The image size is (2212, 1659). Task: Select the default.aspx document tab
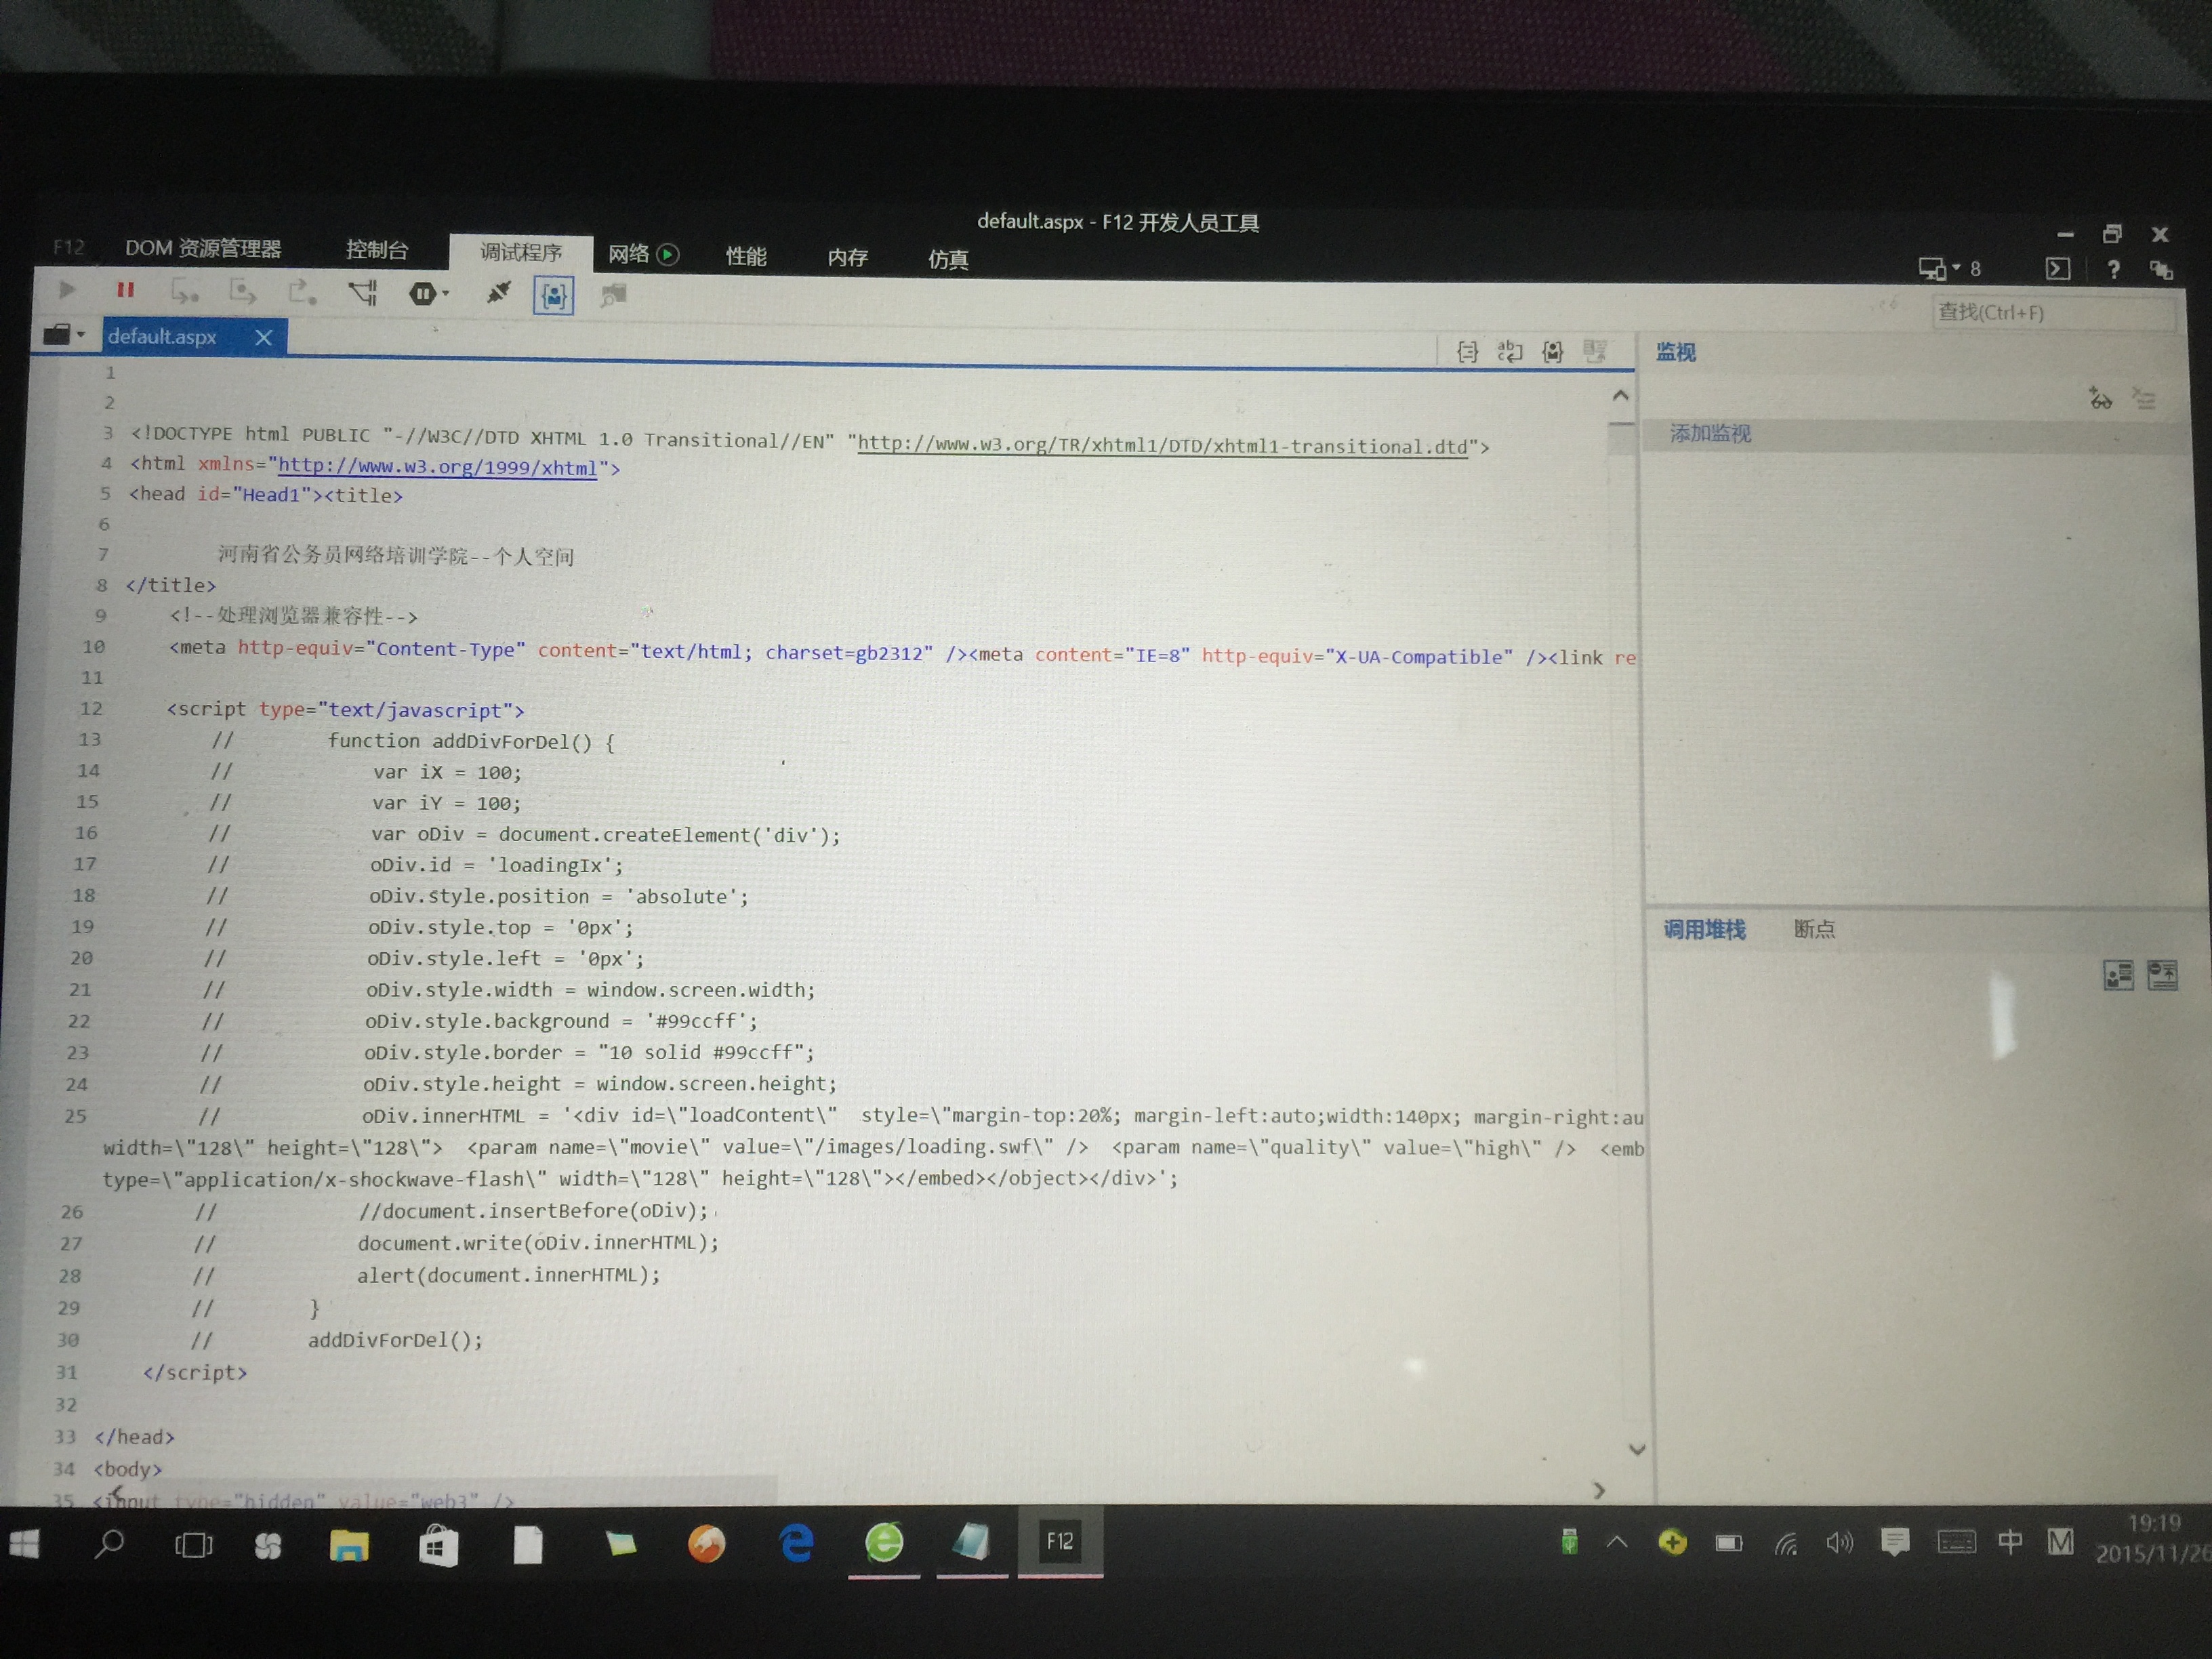162,337
